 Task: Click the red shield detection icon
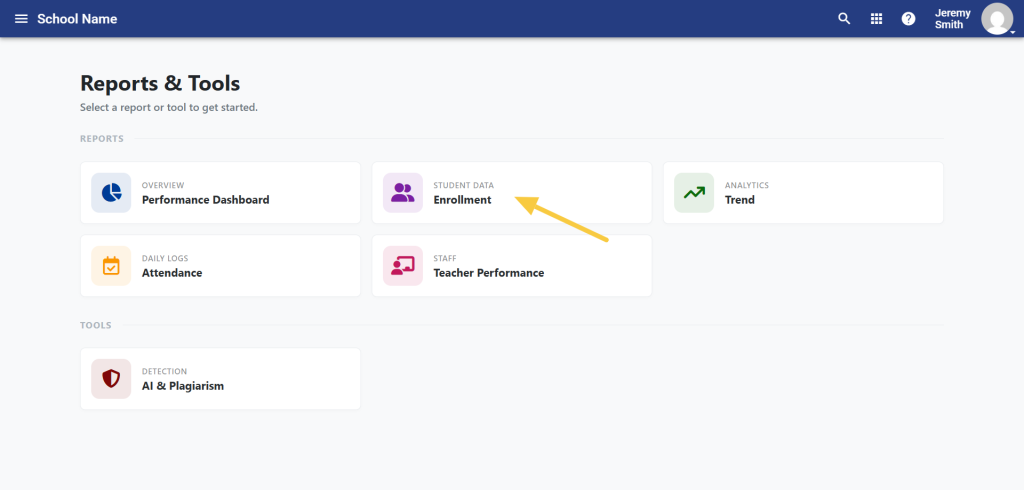[111, 379]
